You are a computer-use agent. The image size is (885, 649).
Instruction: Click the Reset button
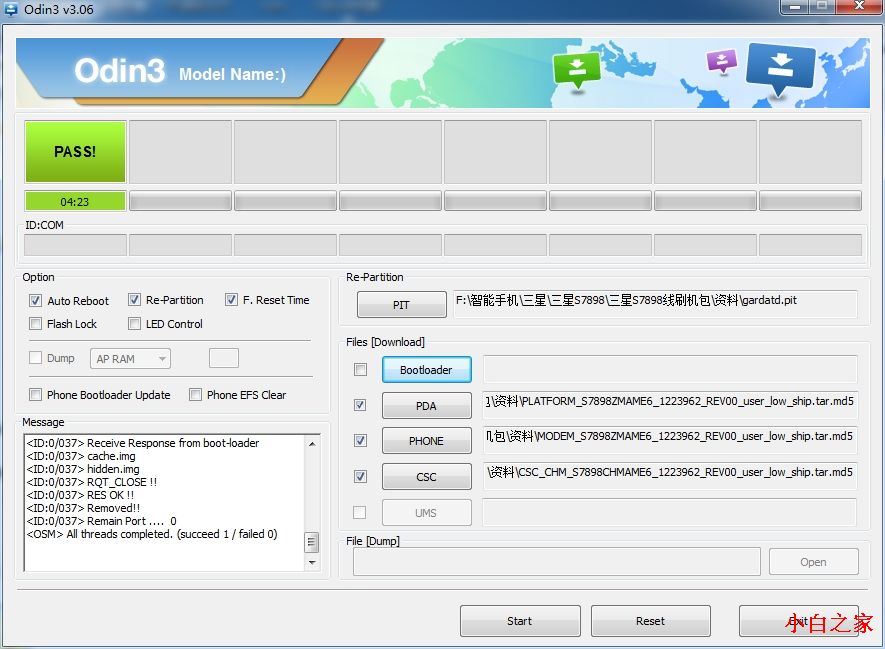click(650, 621)
